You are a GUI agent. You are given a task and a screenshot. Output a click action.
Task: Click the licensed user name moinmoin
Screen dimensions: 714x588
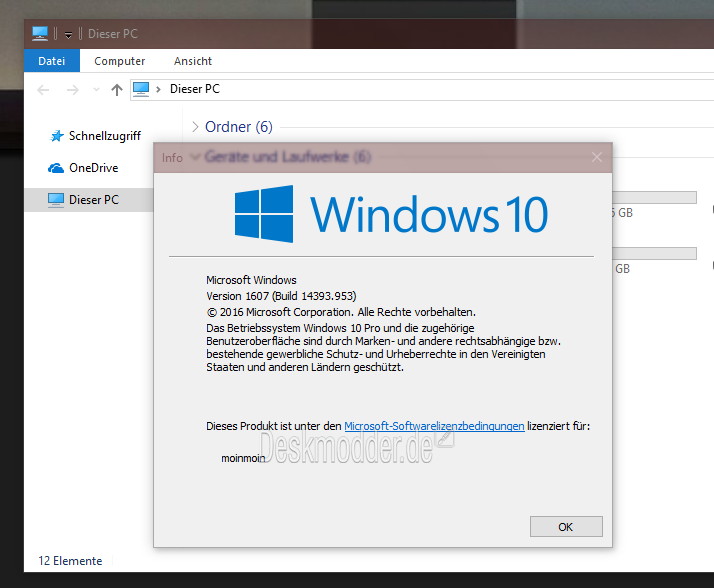243,458
